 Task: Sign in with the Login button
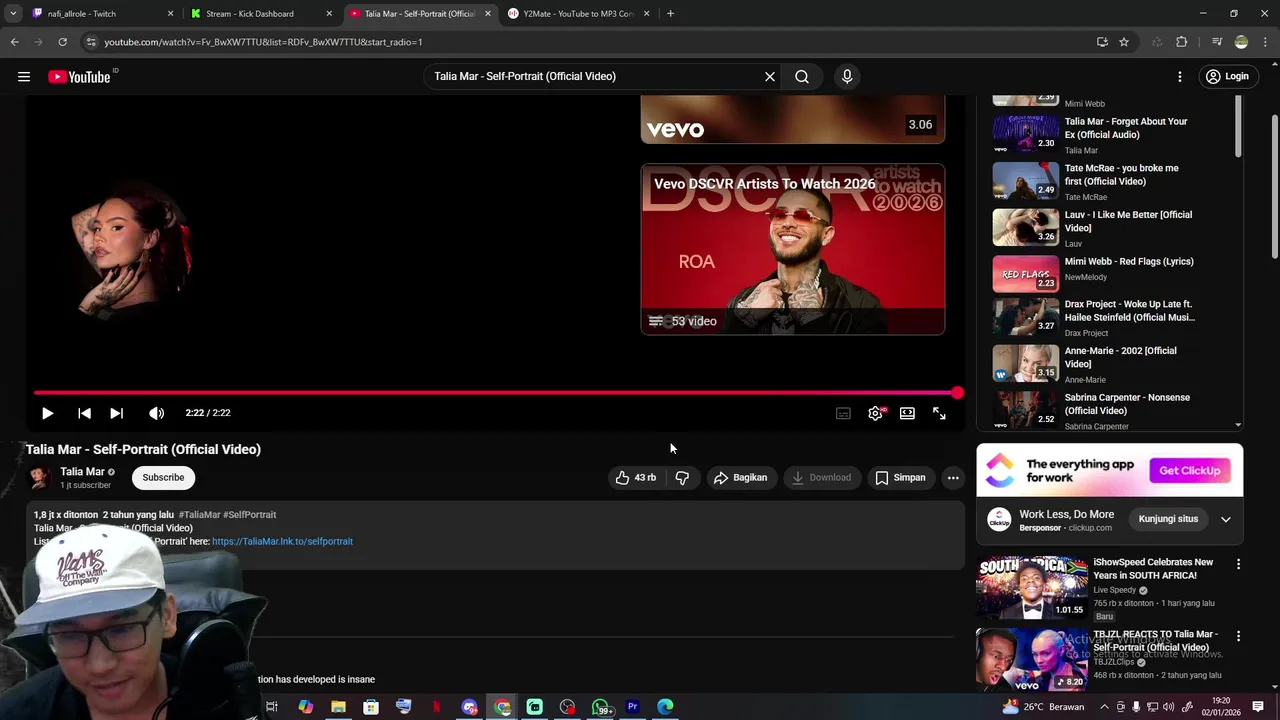pos(1227,76)
